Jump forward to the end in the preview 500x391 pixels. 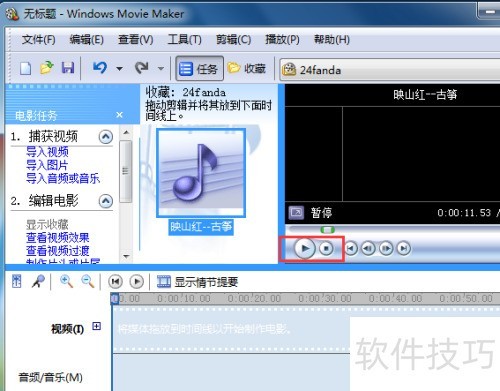pyautogui.click(x=404, y=249)
